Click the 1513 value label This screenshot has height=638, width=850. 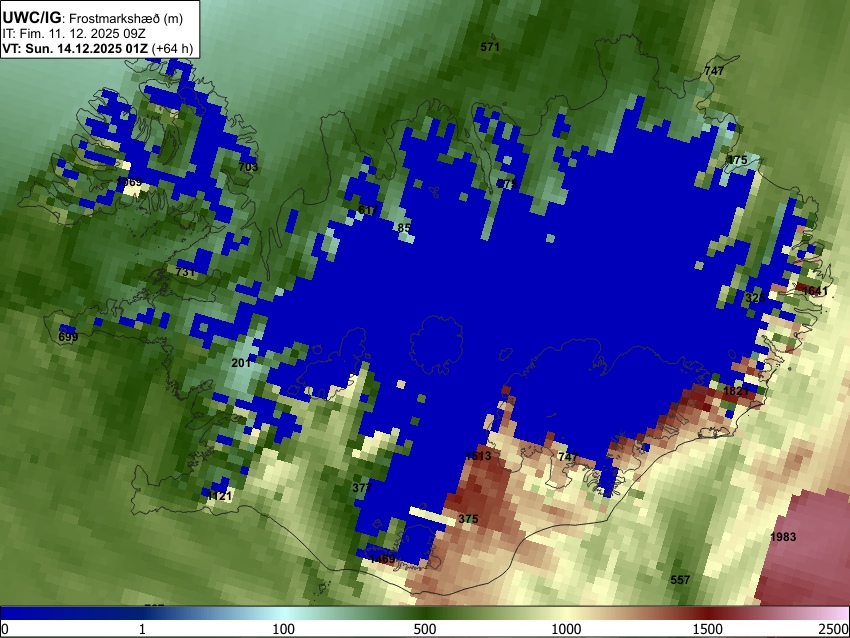pyautogui.click(x=478, y=456)
